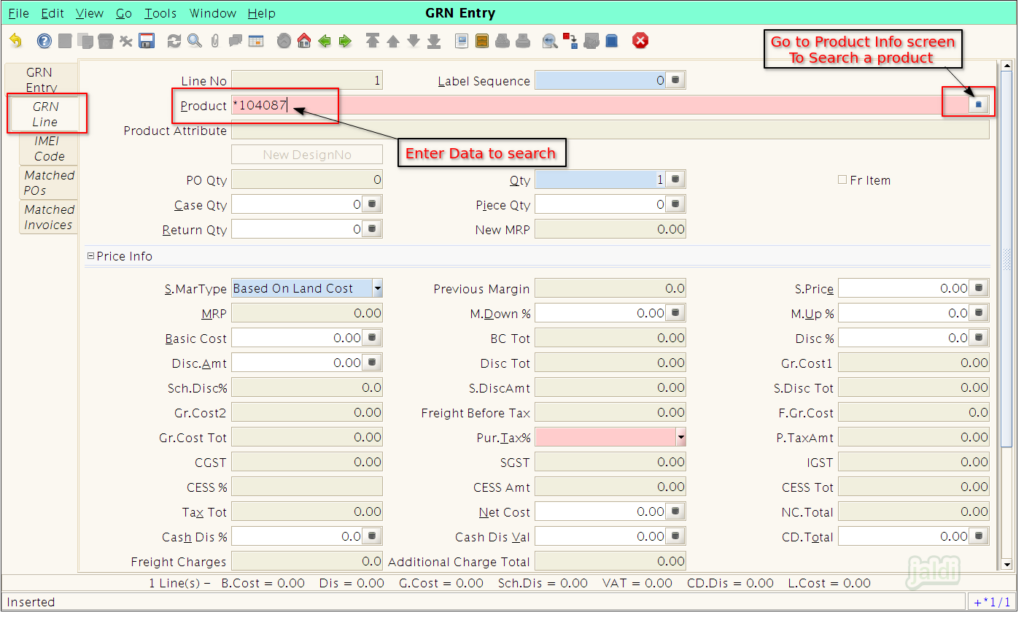Click the Basic Cost input field
Image resolution: width=1024 pixels, height=618 pixels.
pos(297,337)
